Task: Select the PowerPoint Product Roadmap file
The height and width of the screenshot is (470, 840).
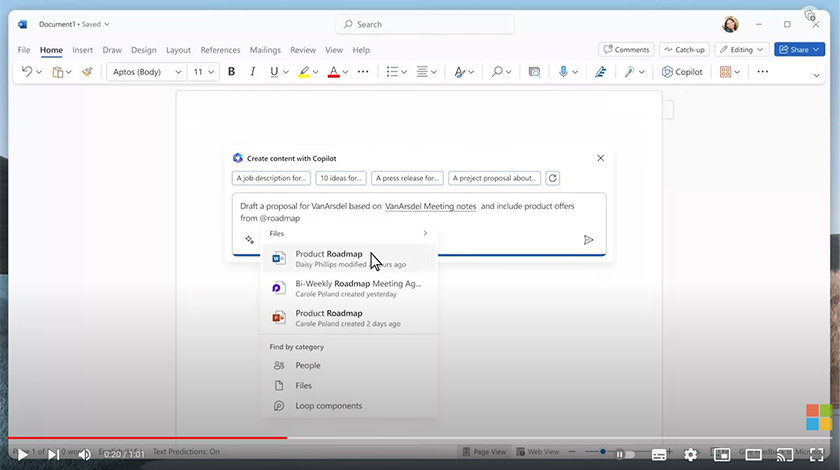Action: pyautogui.click(x=349, y=318)
